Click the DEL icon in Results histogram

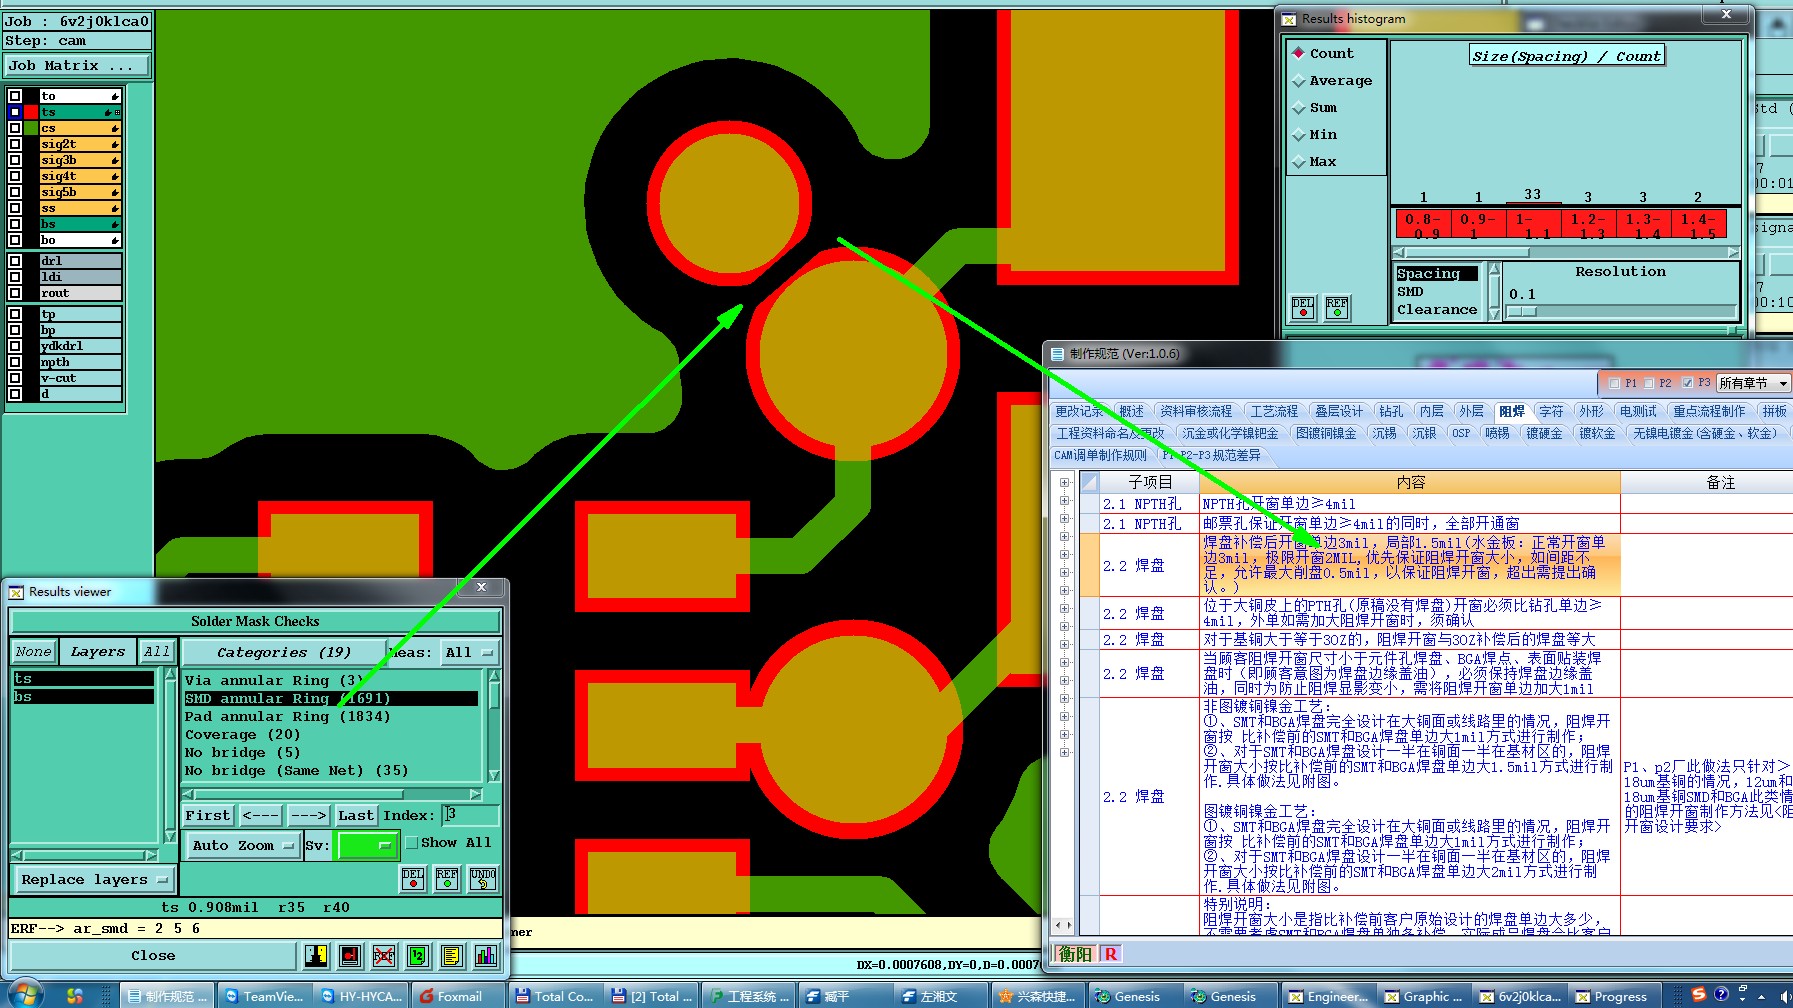tap(1303, 308)
